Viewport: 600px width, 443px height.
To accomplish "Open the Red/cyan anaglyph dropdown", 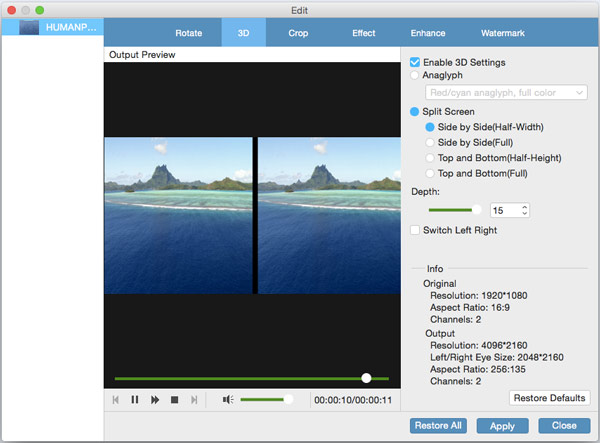I will [x=505, y=93].
